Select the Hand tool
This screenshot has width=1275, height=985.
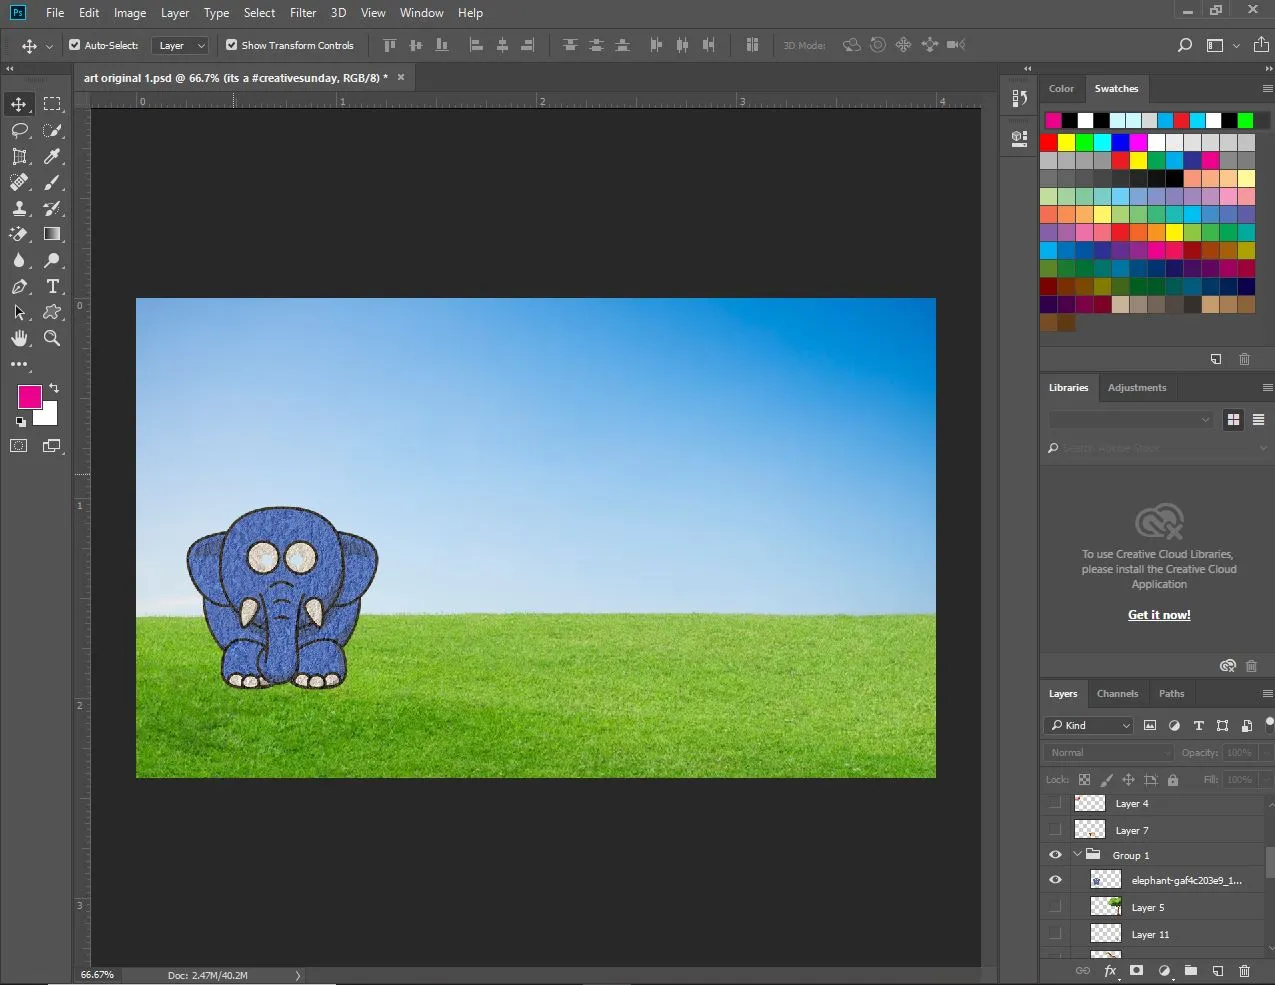[19, 338]
